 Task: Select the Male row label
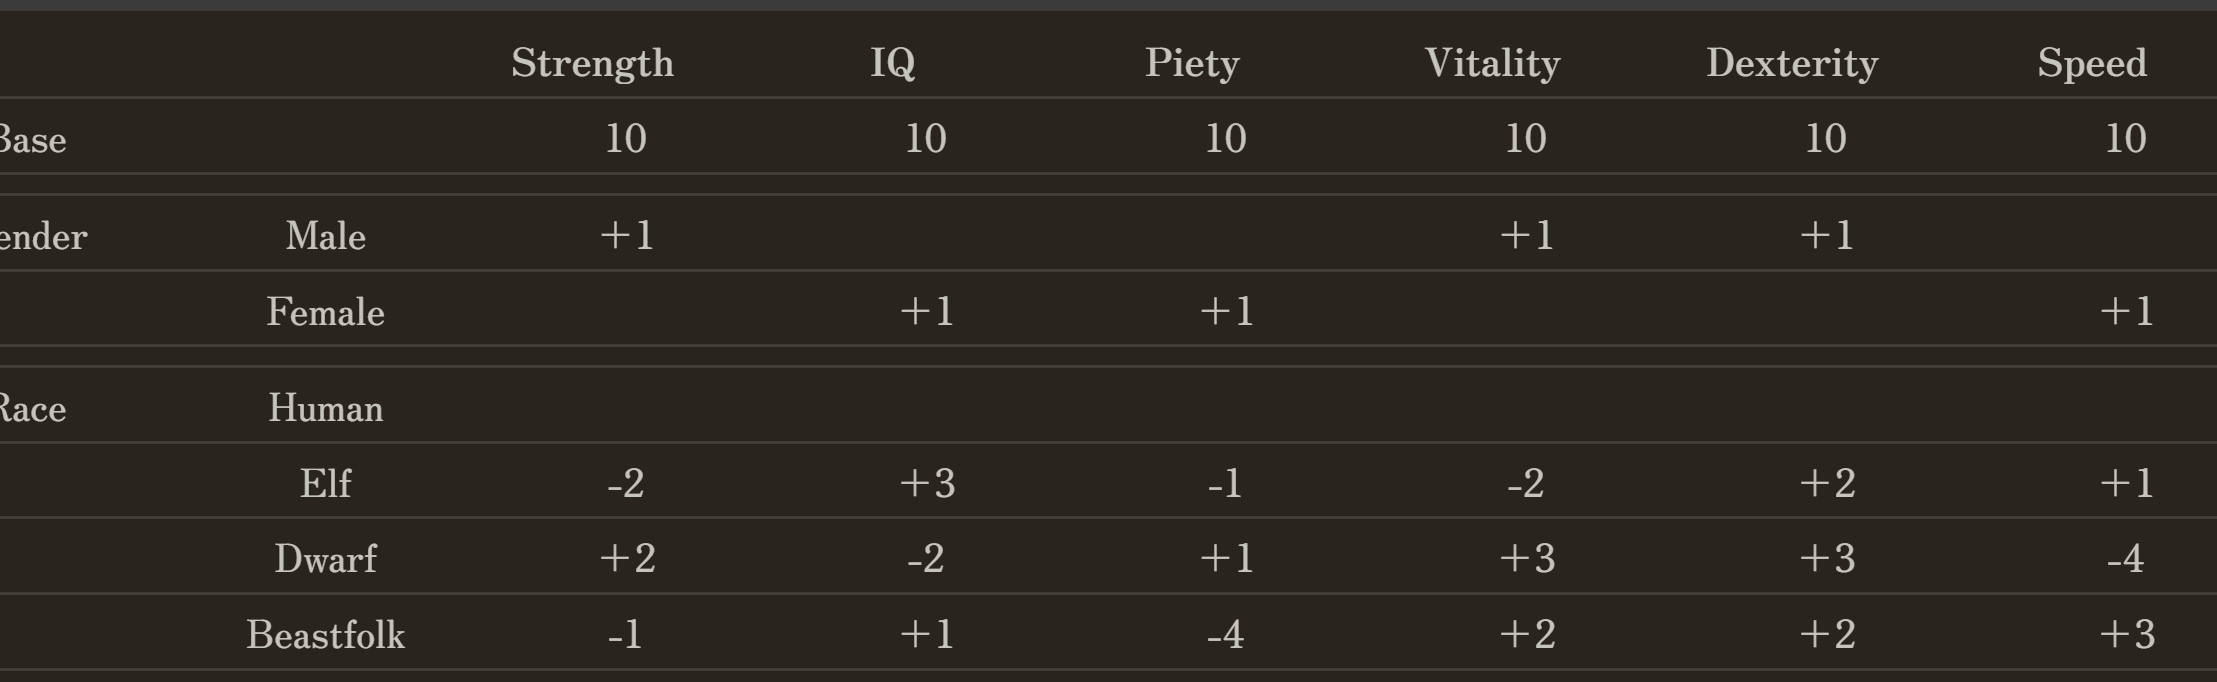coord(325,237)
